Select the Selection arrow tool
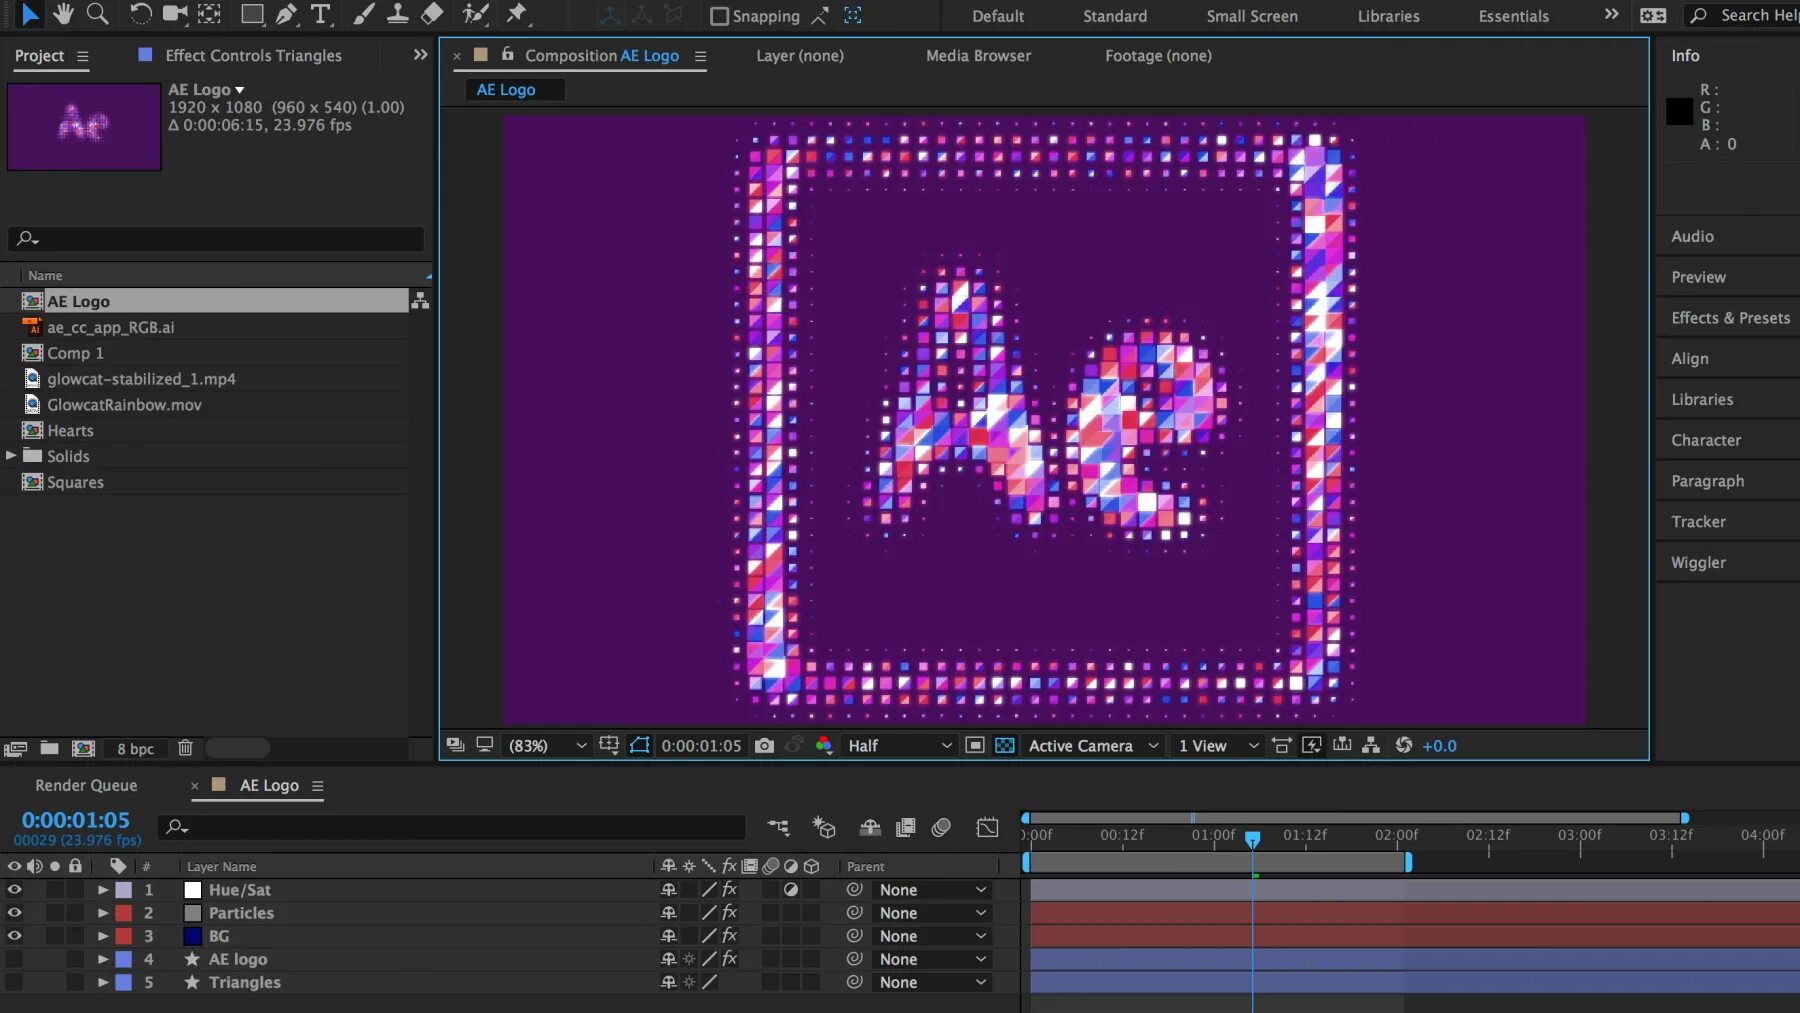 pyautogui.click(x=30, y=14)
